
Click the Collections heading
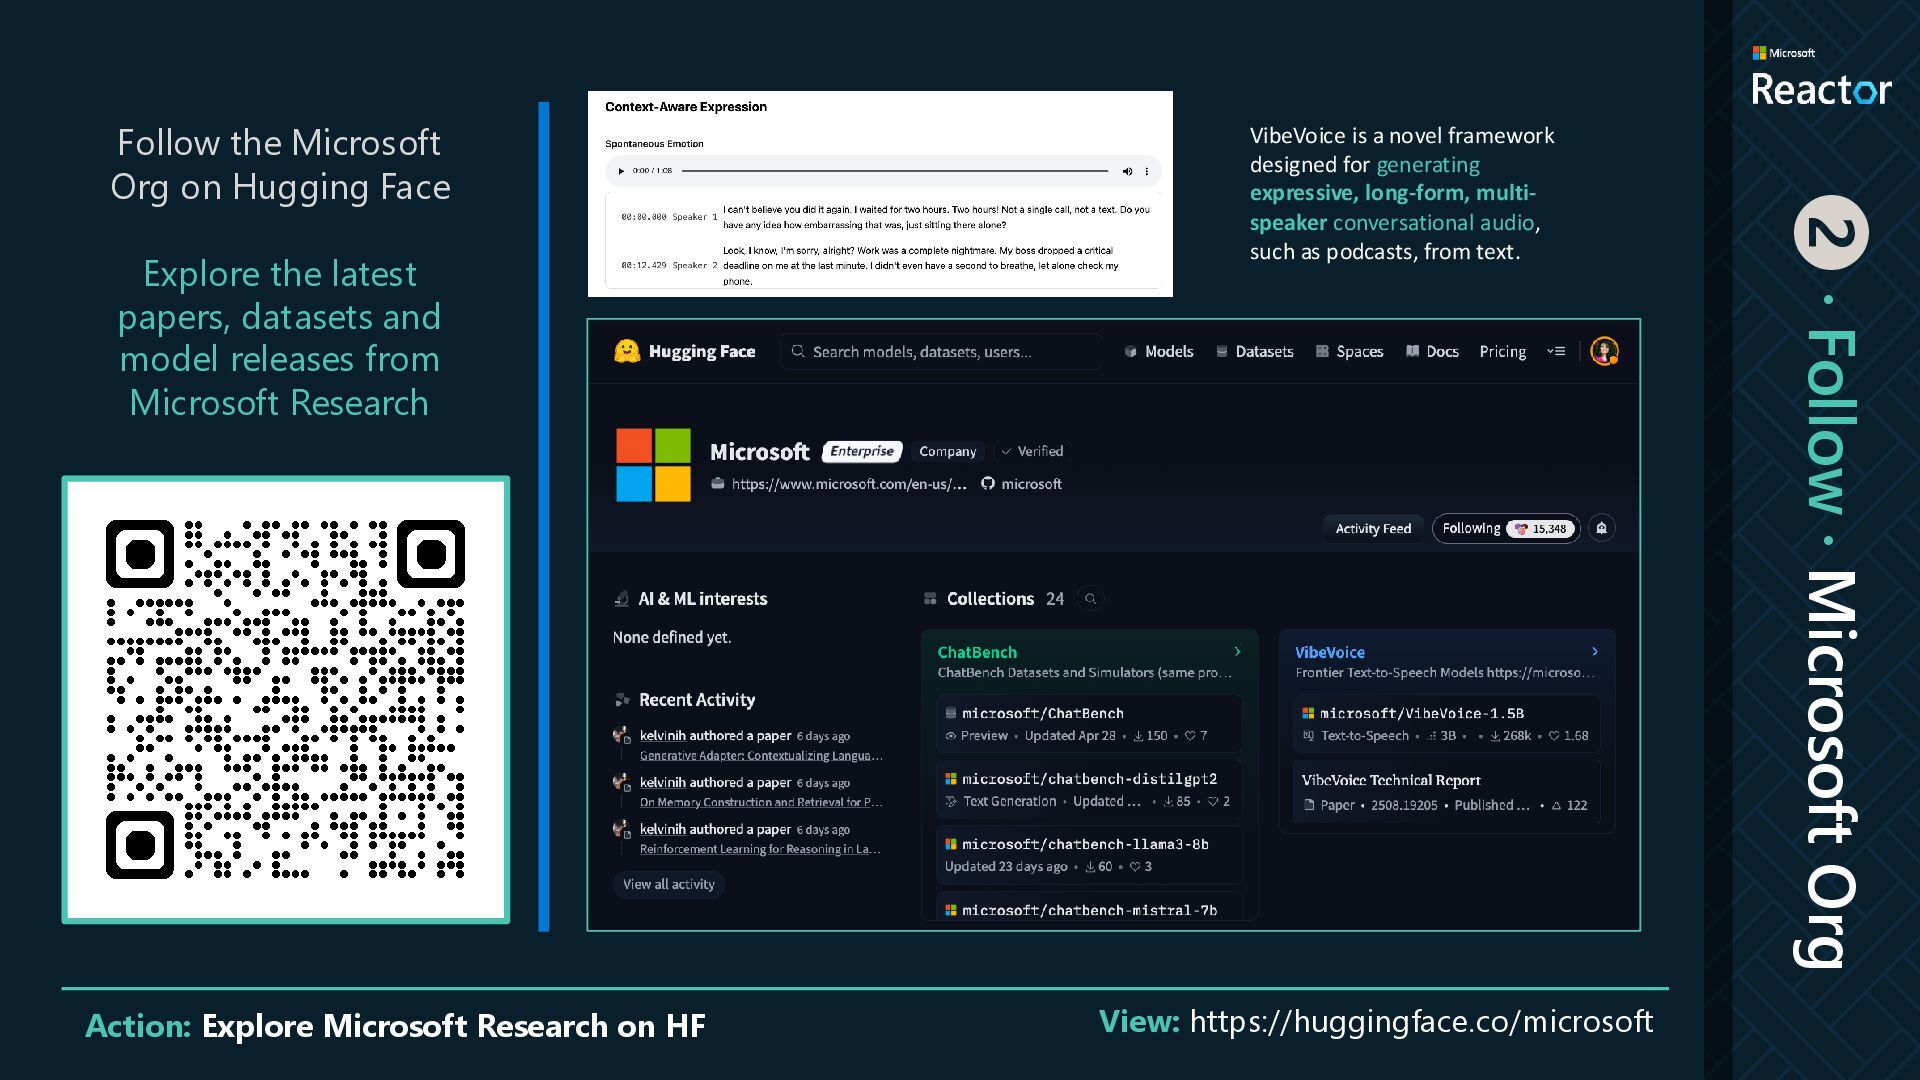tap(990, 599)
